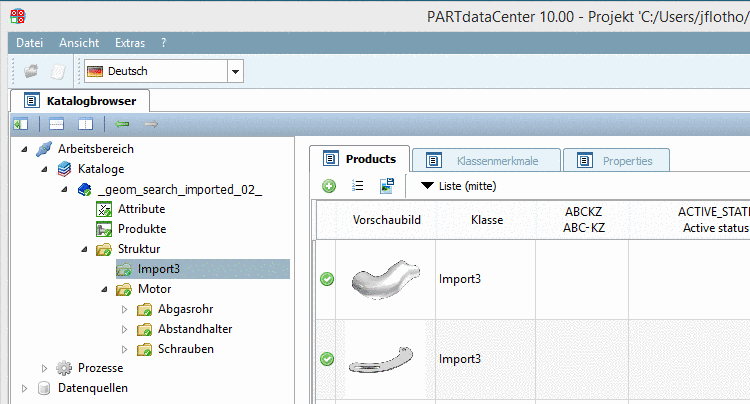Open the Deutsch language dropdown
Screen dimensions: 750x404
click(235, 71)
